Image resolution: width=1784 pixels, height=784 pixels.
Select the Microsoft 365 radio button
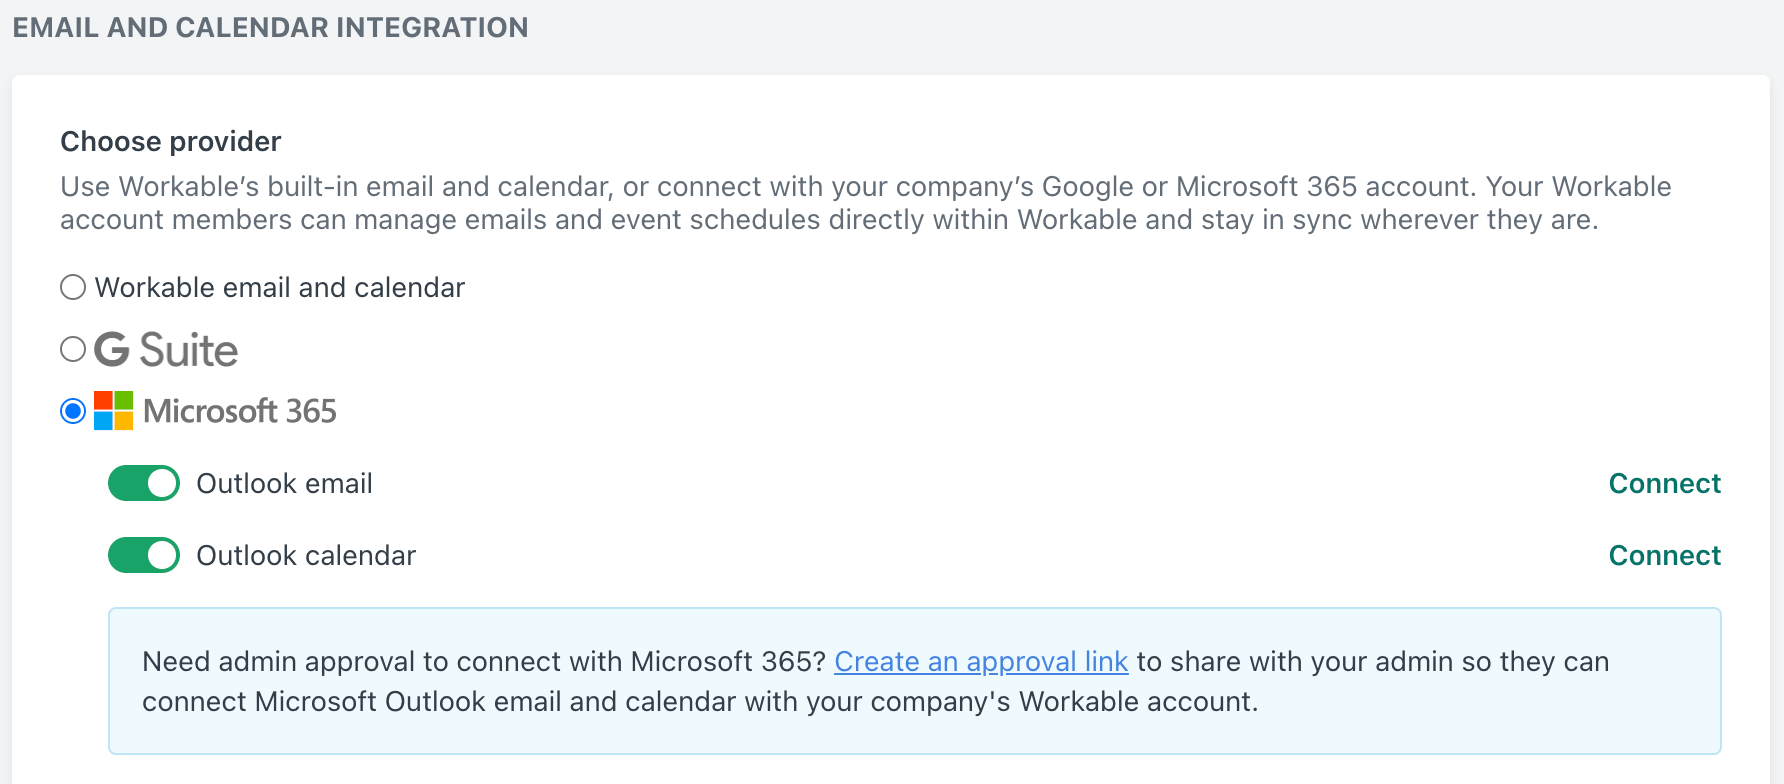click(x=73, y=411)
